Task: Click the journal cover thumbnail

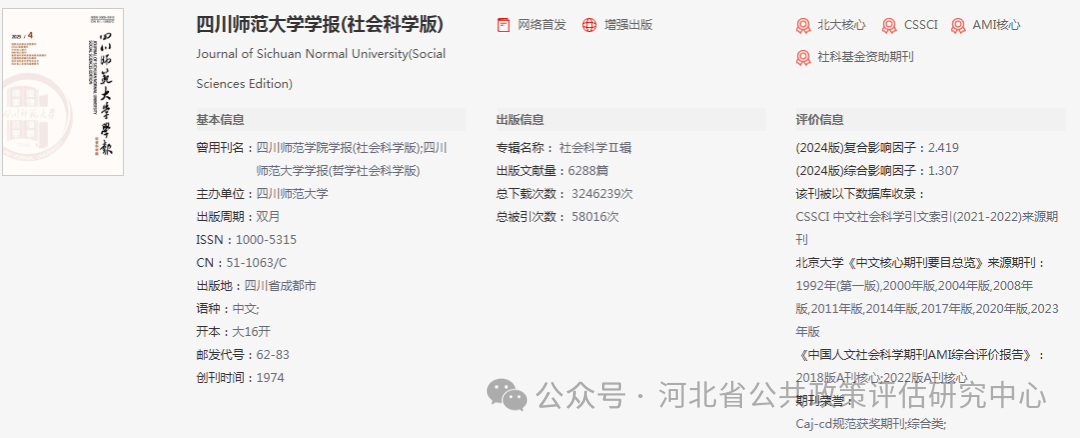Action: click(63, 92)
